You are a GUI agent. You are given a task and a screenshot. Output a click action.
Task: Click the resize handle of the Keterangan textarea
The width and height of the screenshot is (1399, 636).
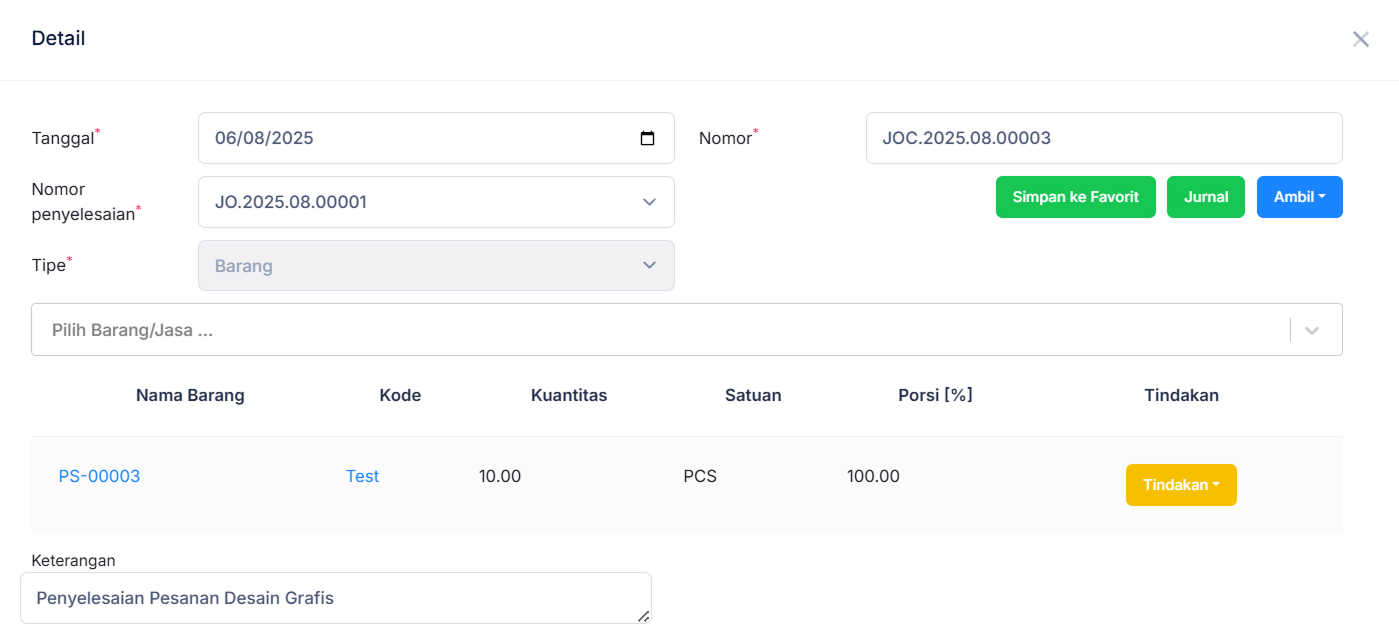(643, 616)
